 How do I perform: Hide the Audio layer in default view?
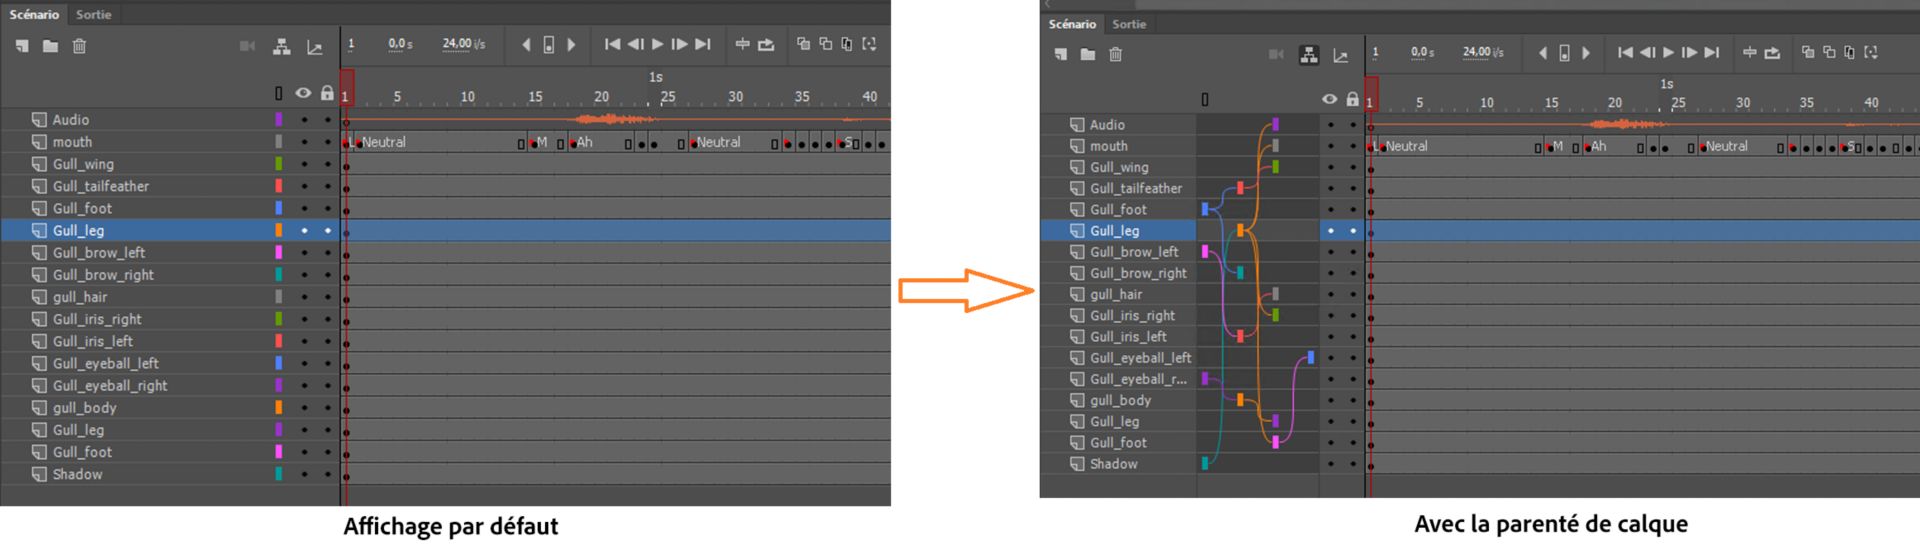click(x=304, y=120)
